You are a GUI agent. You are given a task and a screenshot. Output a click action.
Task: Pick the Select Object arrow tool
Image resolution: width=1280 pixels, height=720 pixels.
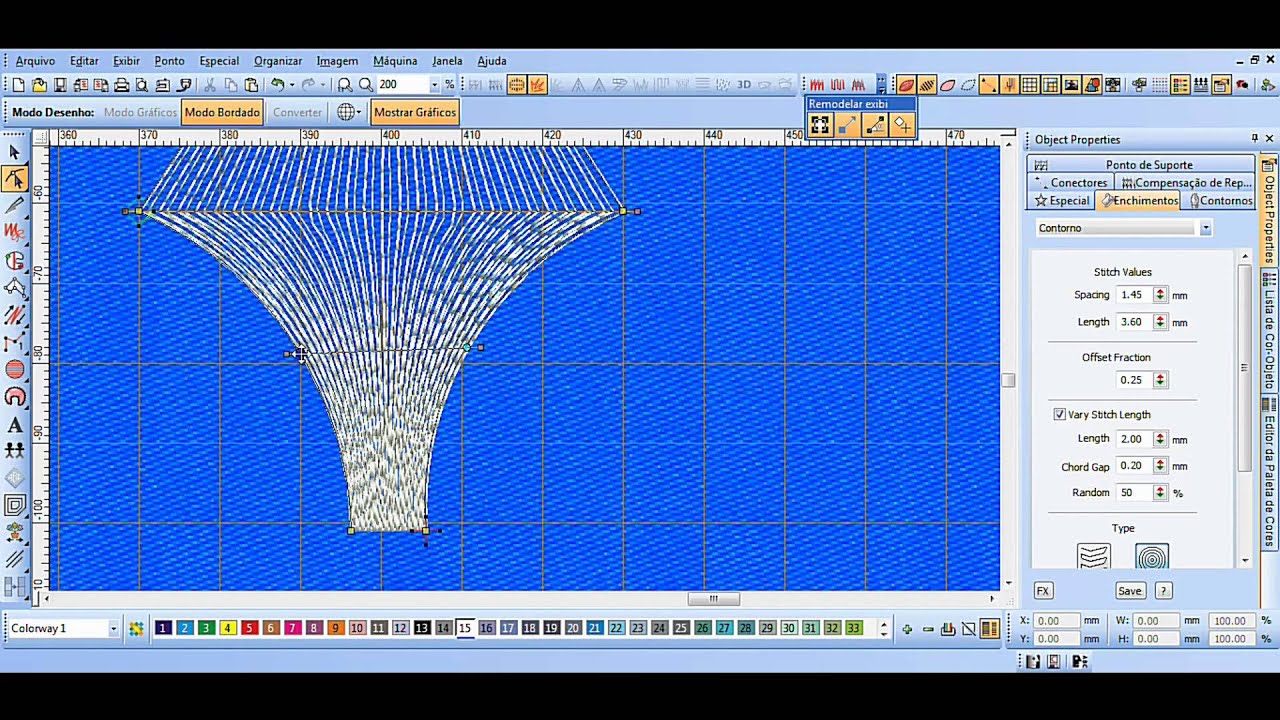[x=15, y=152]
